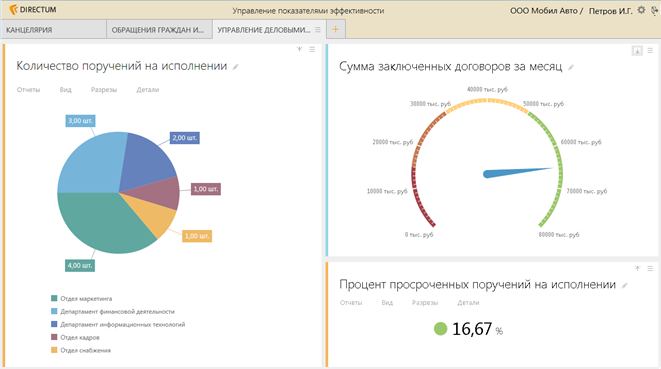Viewport: 661px width, 369px height.
Task: Click the dark blue pie slice
Action: (x=145, y=160)
